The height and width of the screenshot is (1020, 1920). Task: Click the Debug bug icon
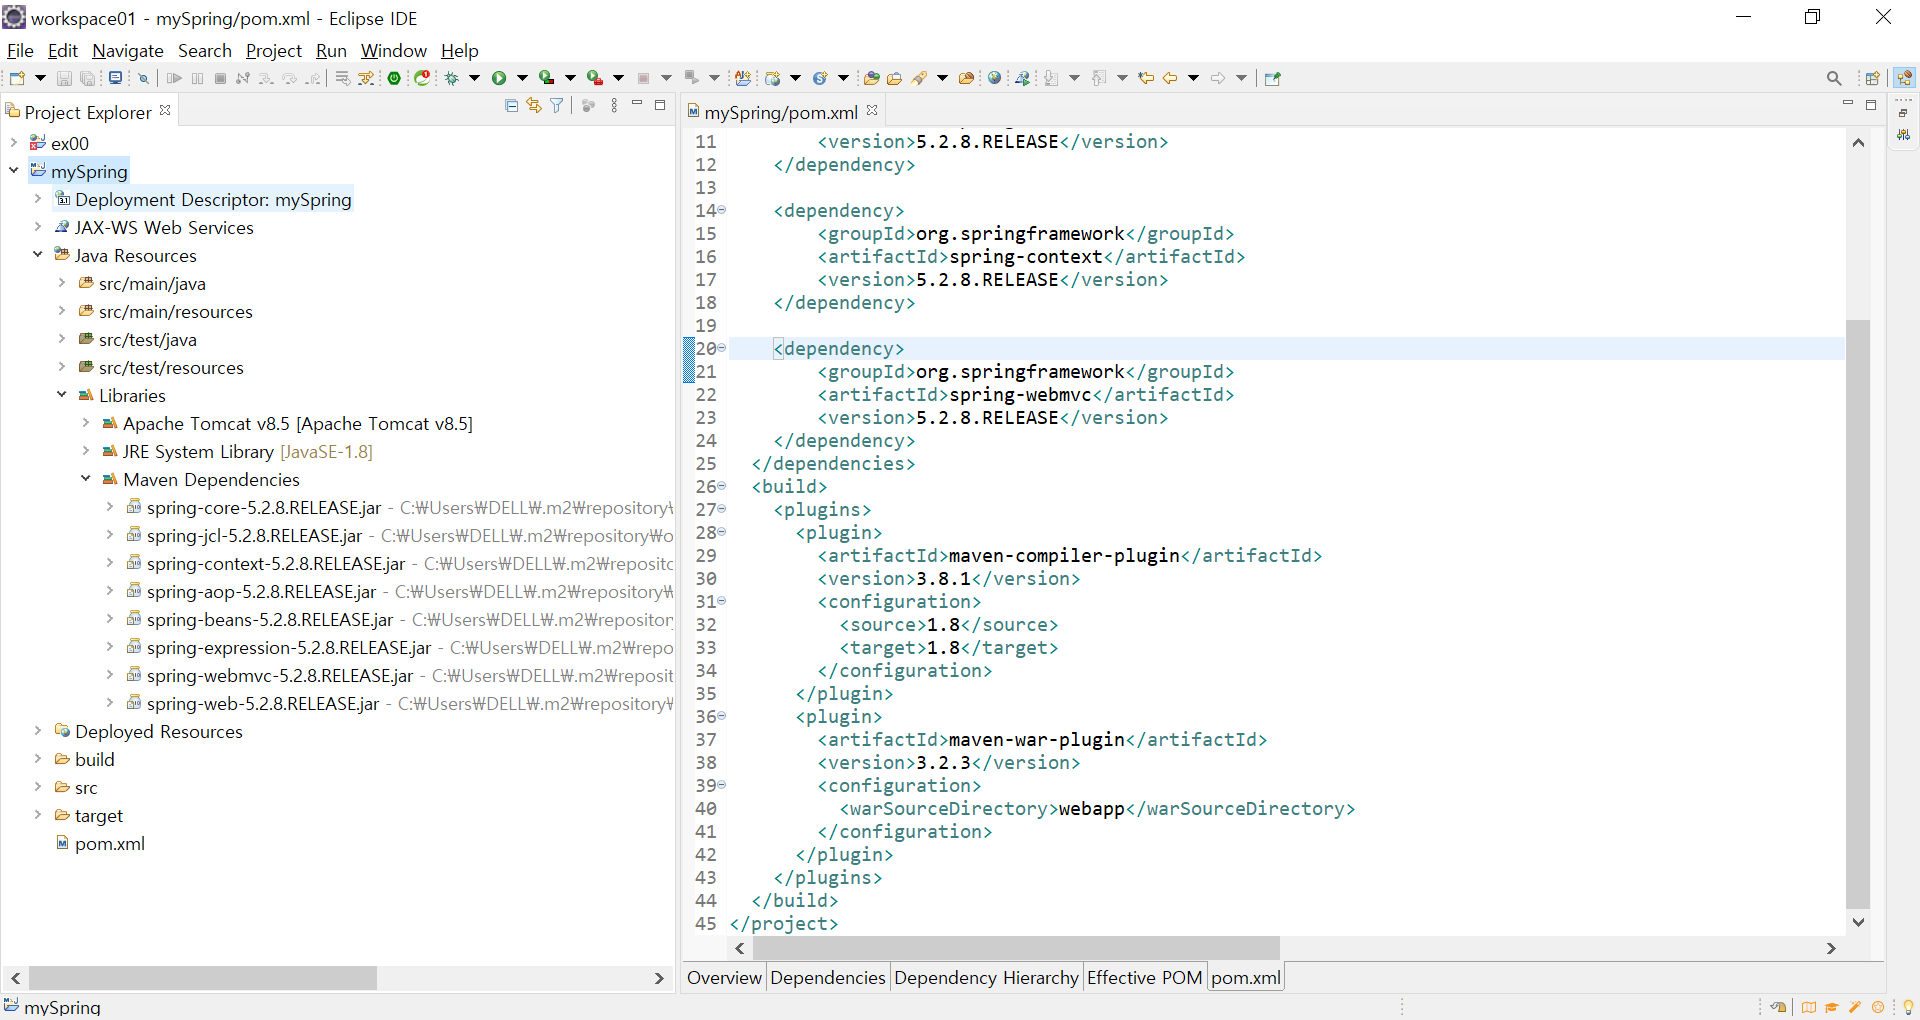[452, 78]
